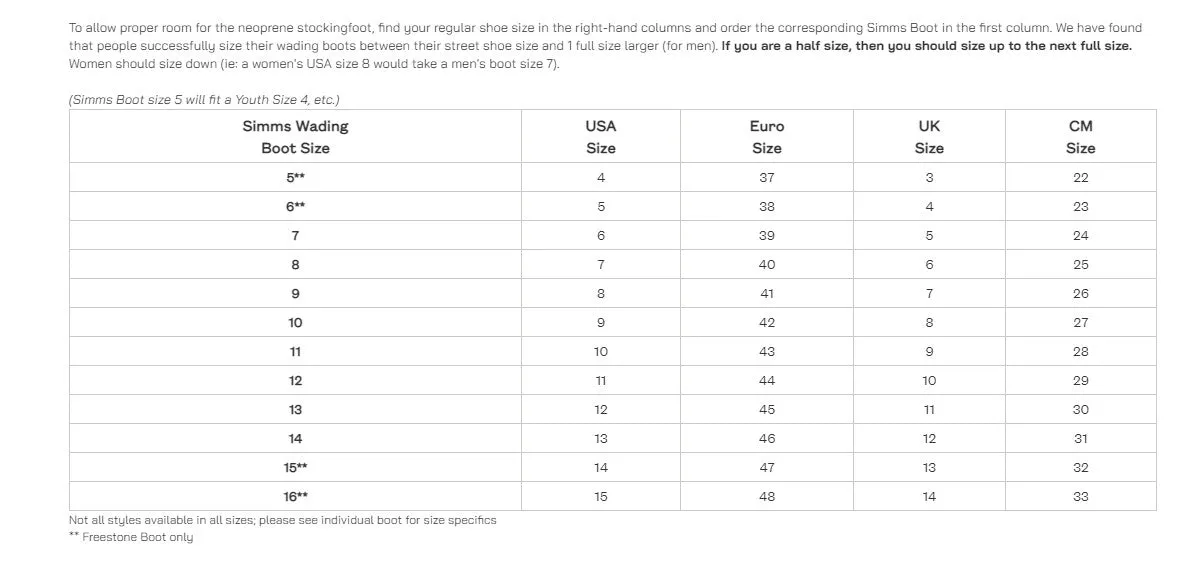
Task: Select boot size 5** row cell
Action: [295, 177]
